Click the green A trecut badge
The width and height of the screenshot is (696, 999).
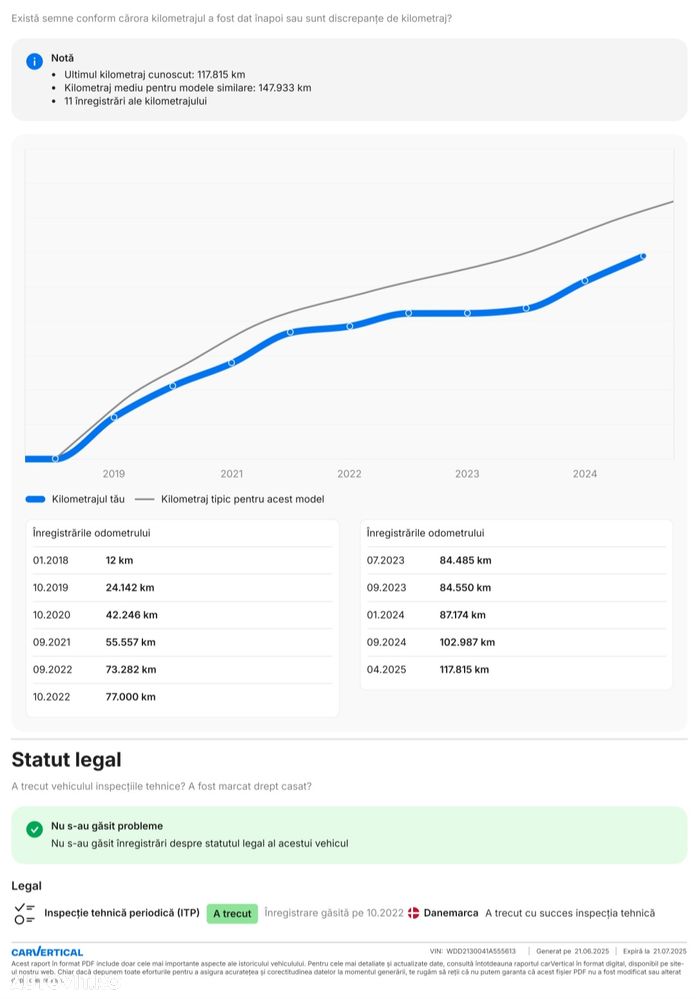tap(232, 913)
